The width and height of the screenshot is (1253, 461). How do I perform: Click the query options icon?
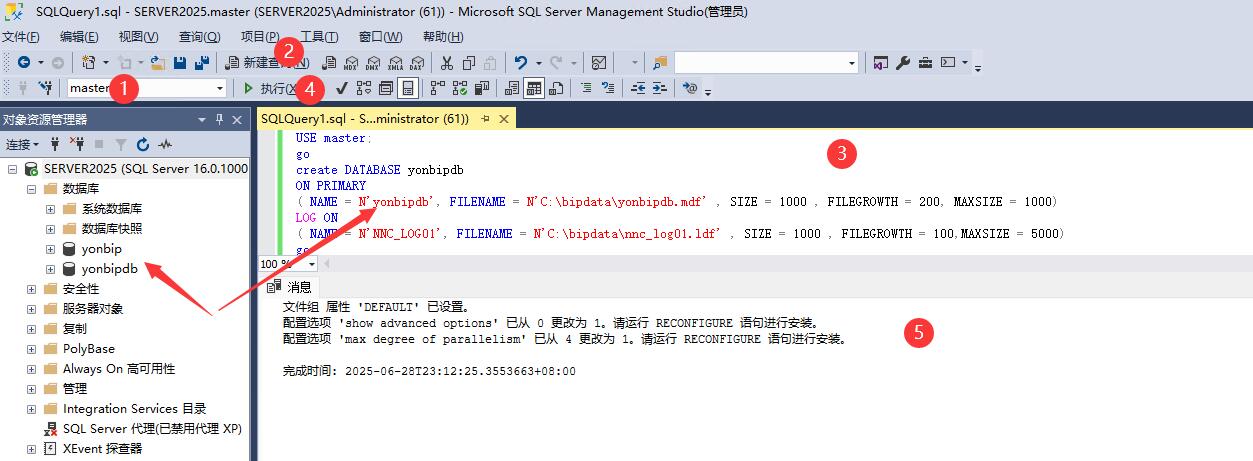385,88
